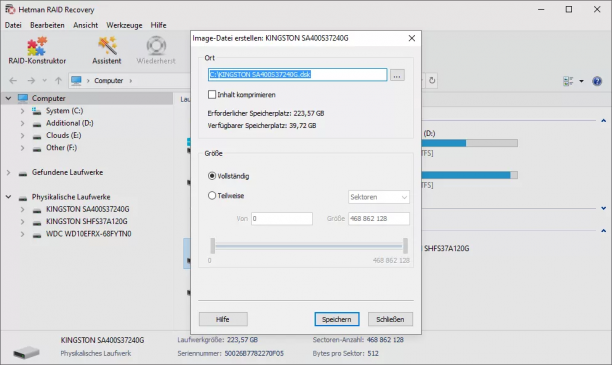Go back with the left arrow
Image resolution: width=612 pixels, height=365 pixels.
(13, 80)
